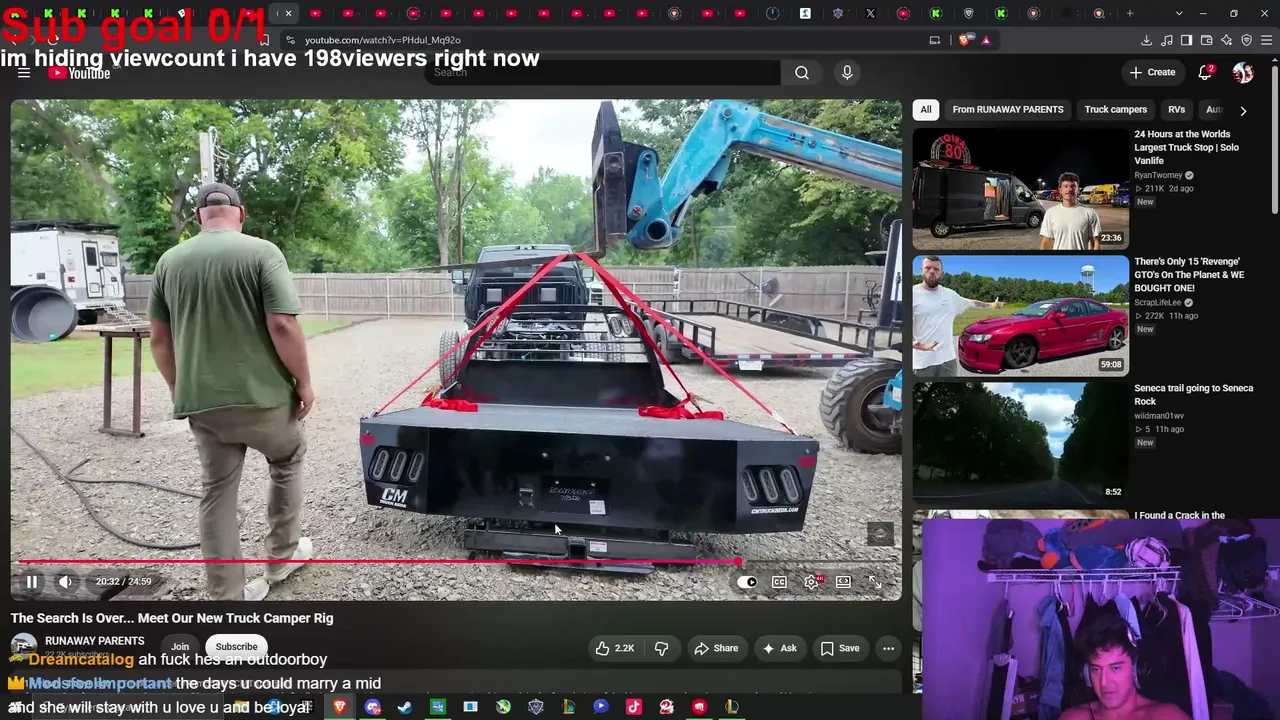Open the RUNAWAY PARENTS channel name
The image size is (1280, 720).
point(95,641)
